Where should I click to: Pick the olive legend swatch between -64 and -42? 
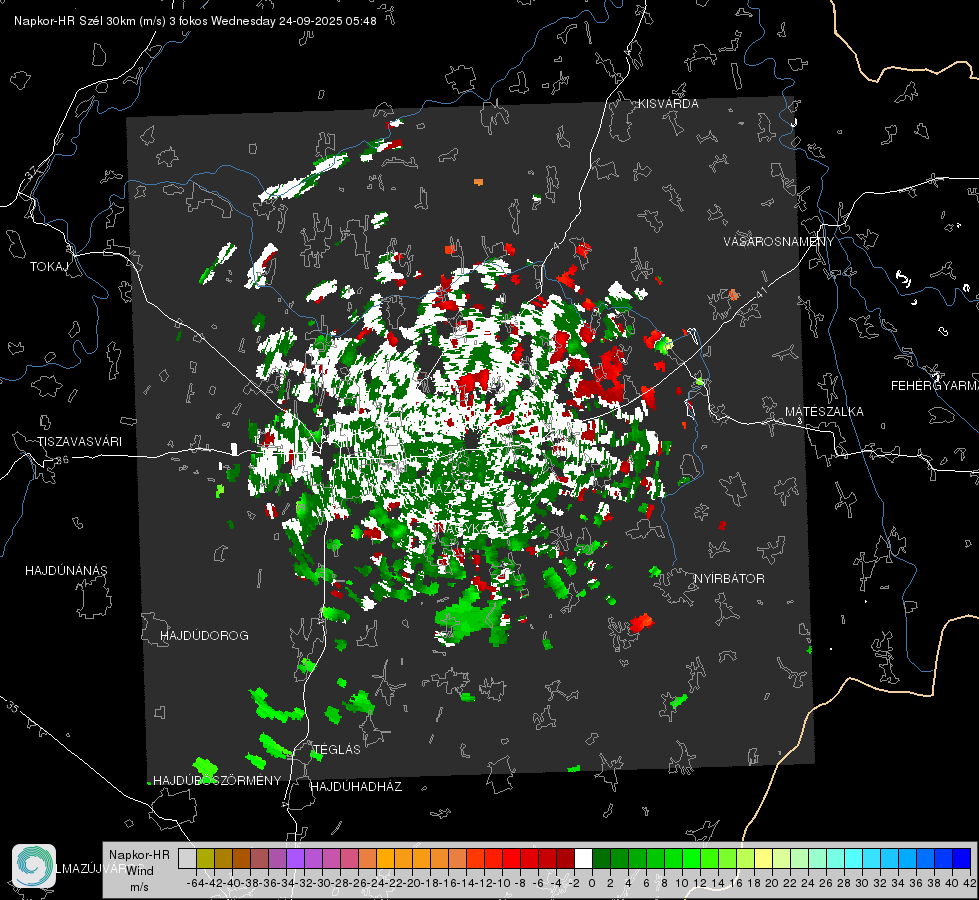pos(205,858)
